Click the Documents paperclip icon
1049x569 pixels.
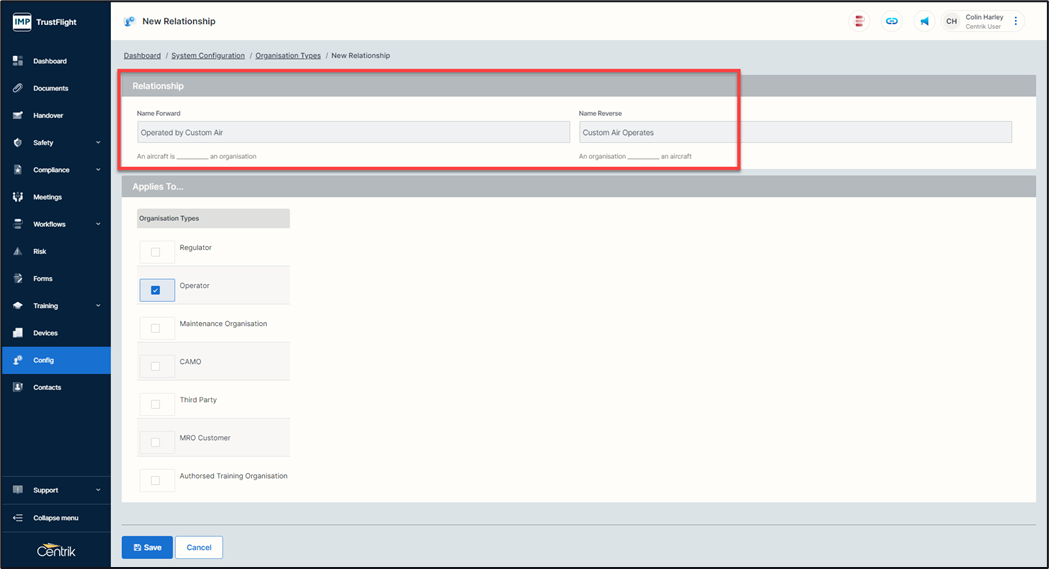click(18, 88)
